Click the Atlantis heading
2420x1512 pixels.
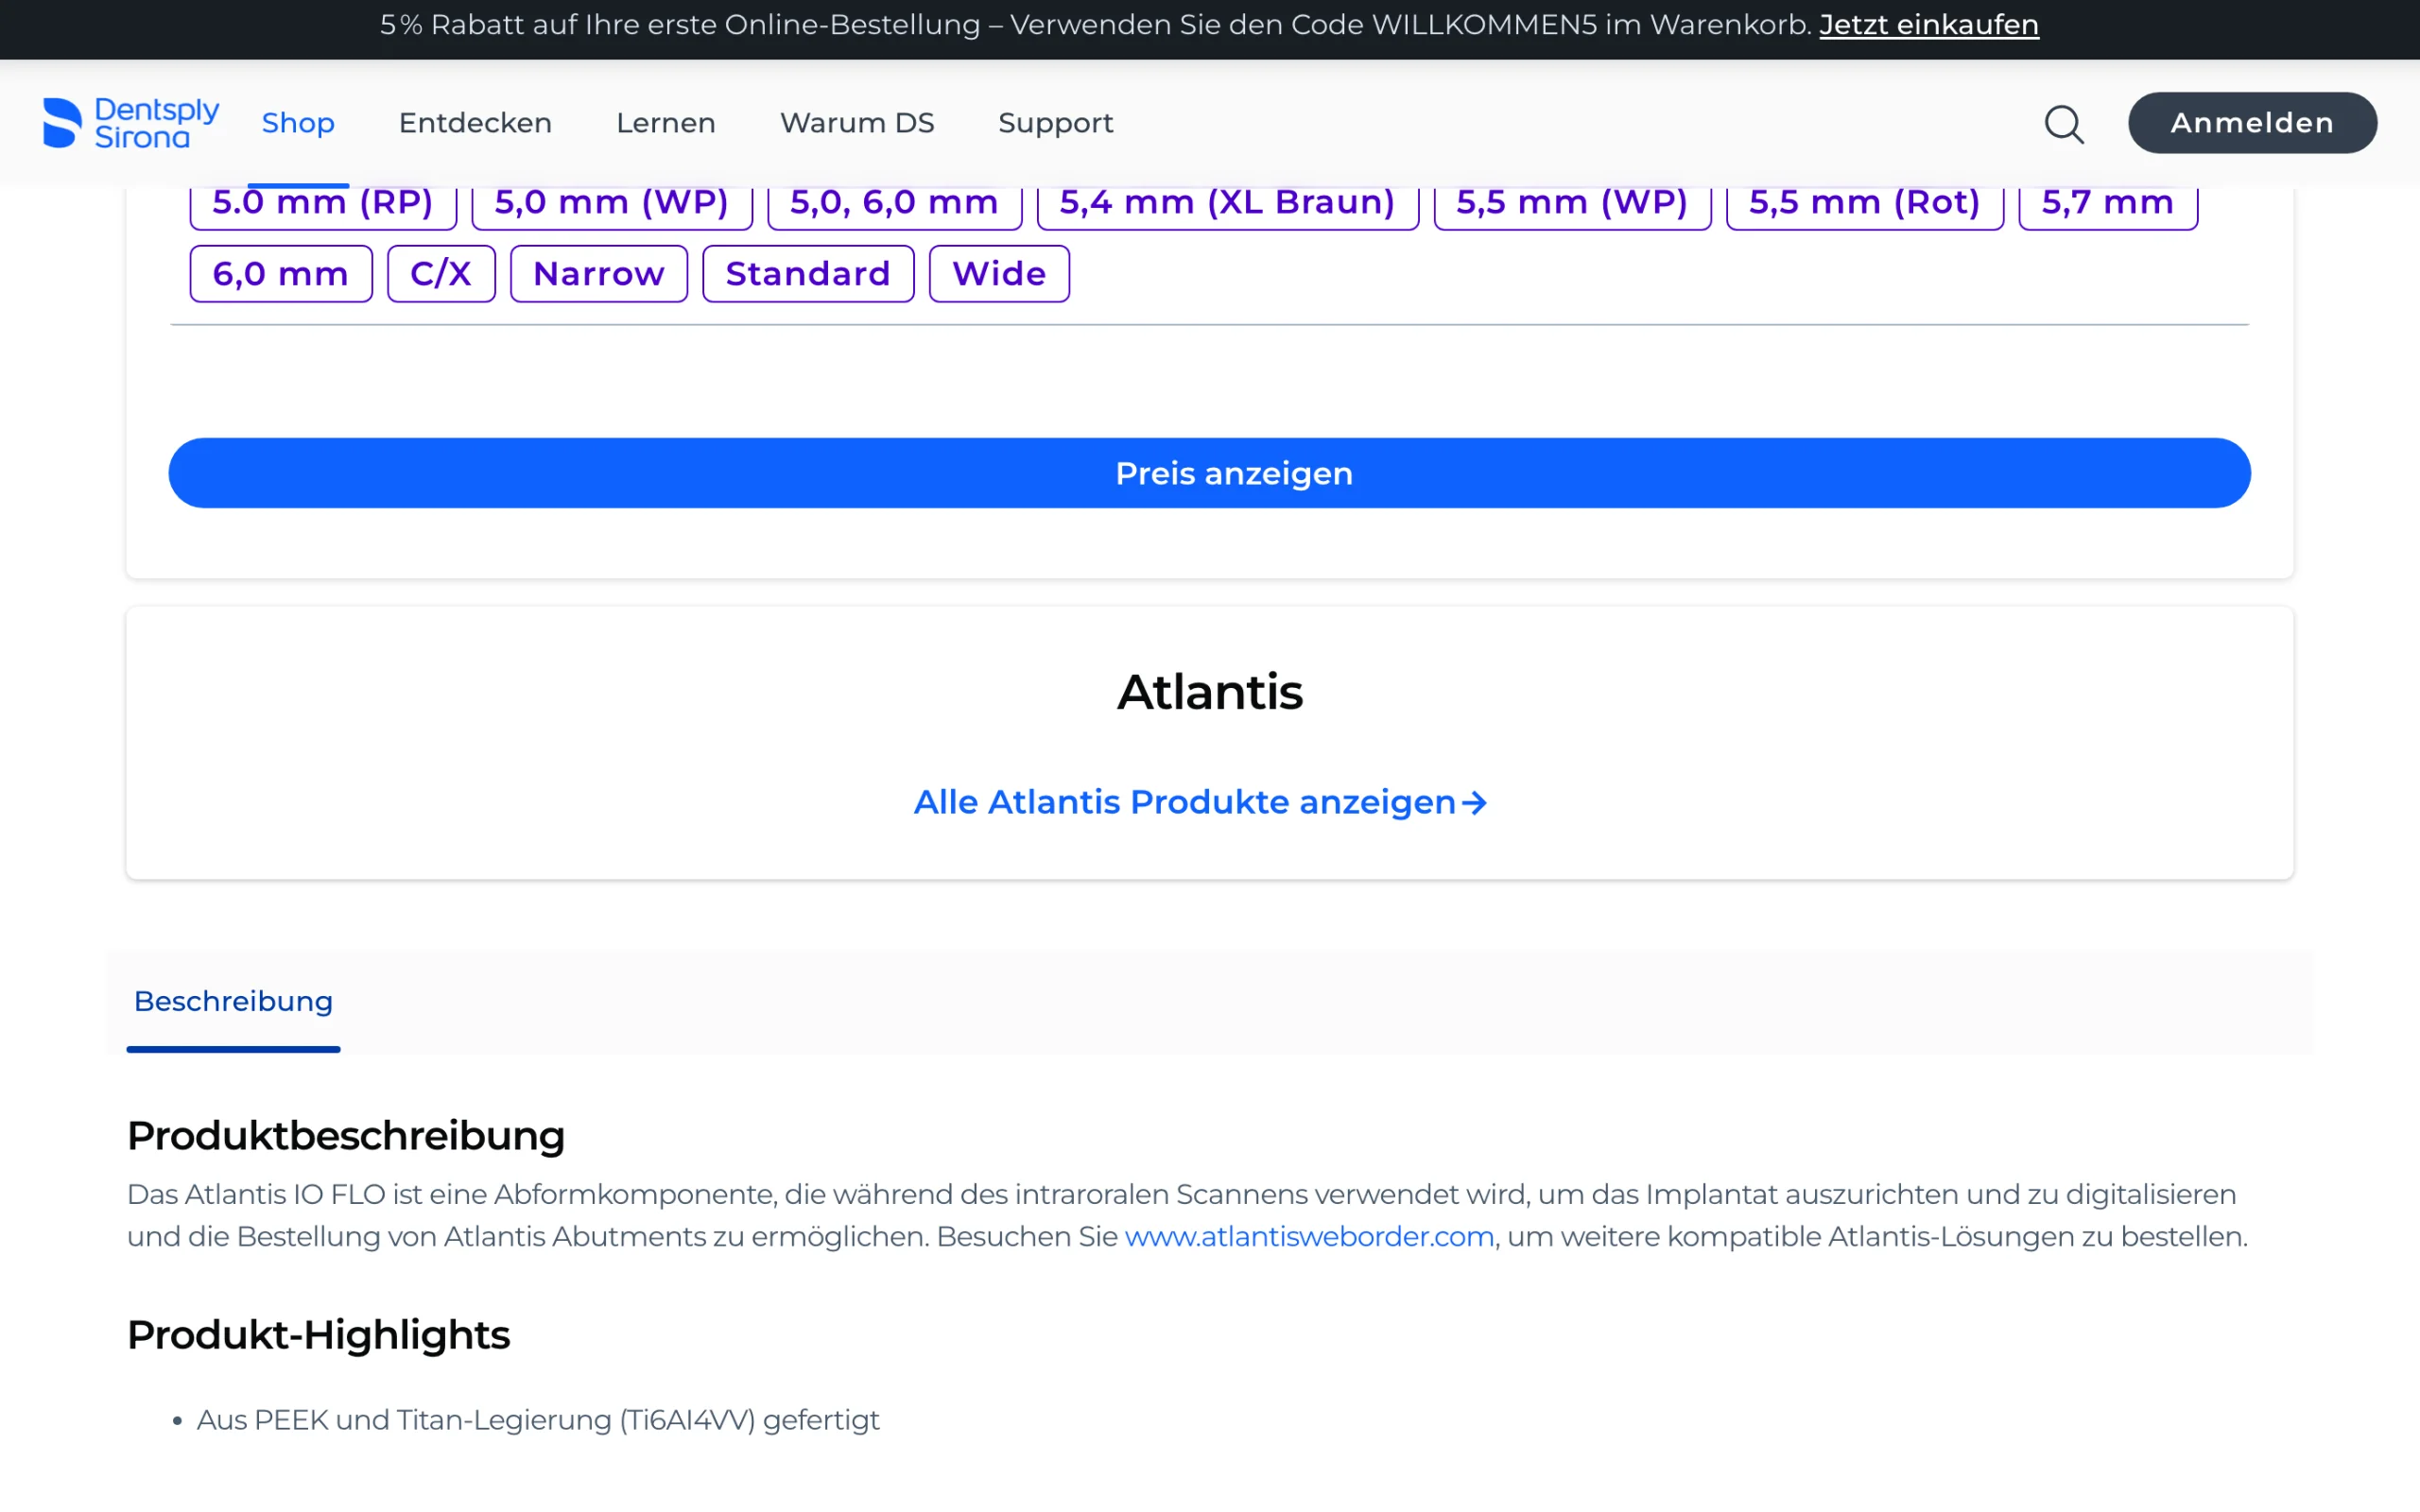[x=1210, y=692]
